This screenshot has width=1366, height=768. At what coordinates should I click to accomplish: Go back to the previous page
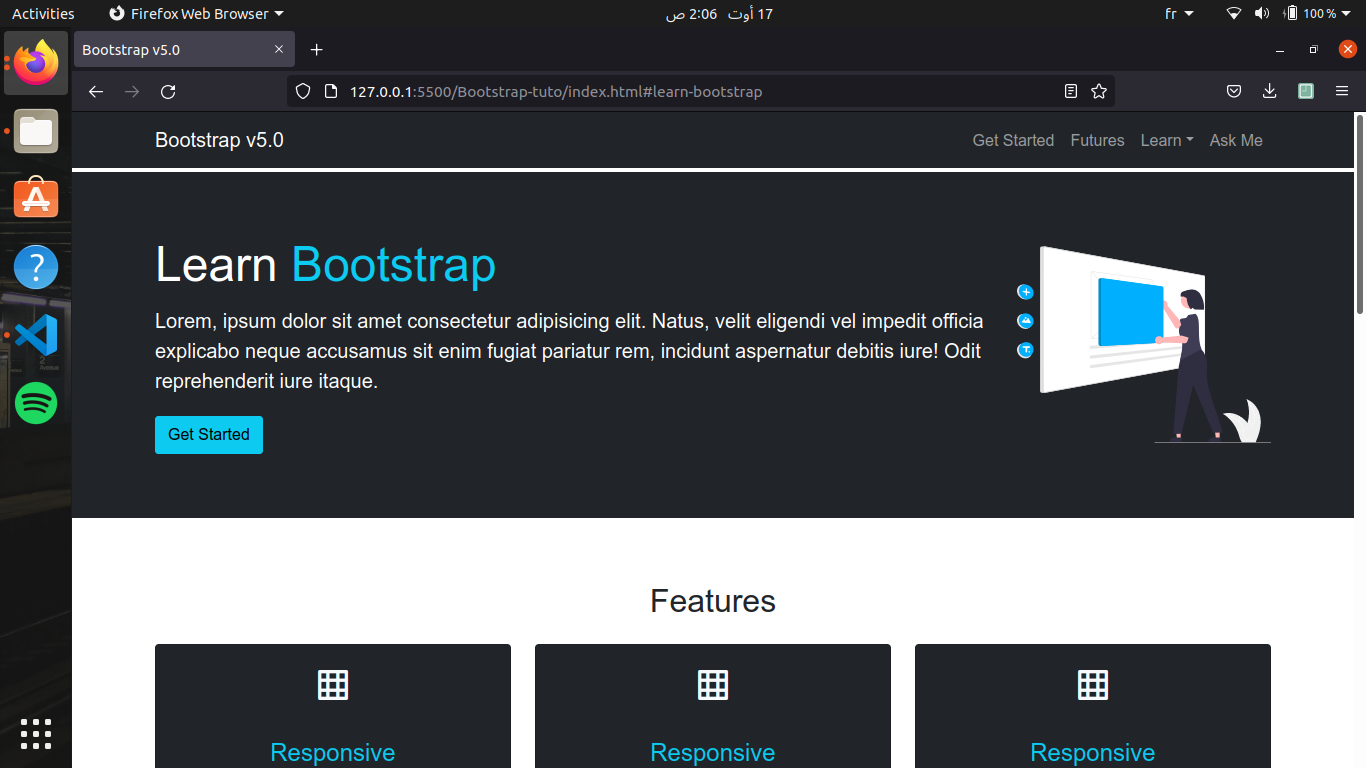96,92
